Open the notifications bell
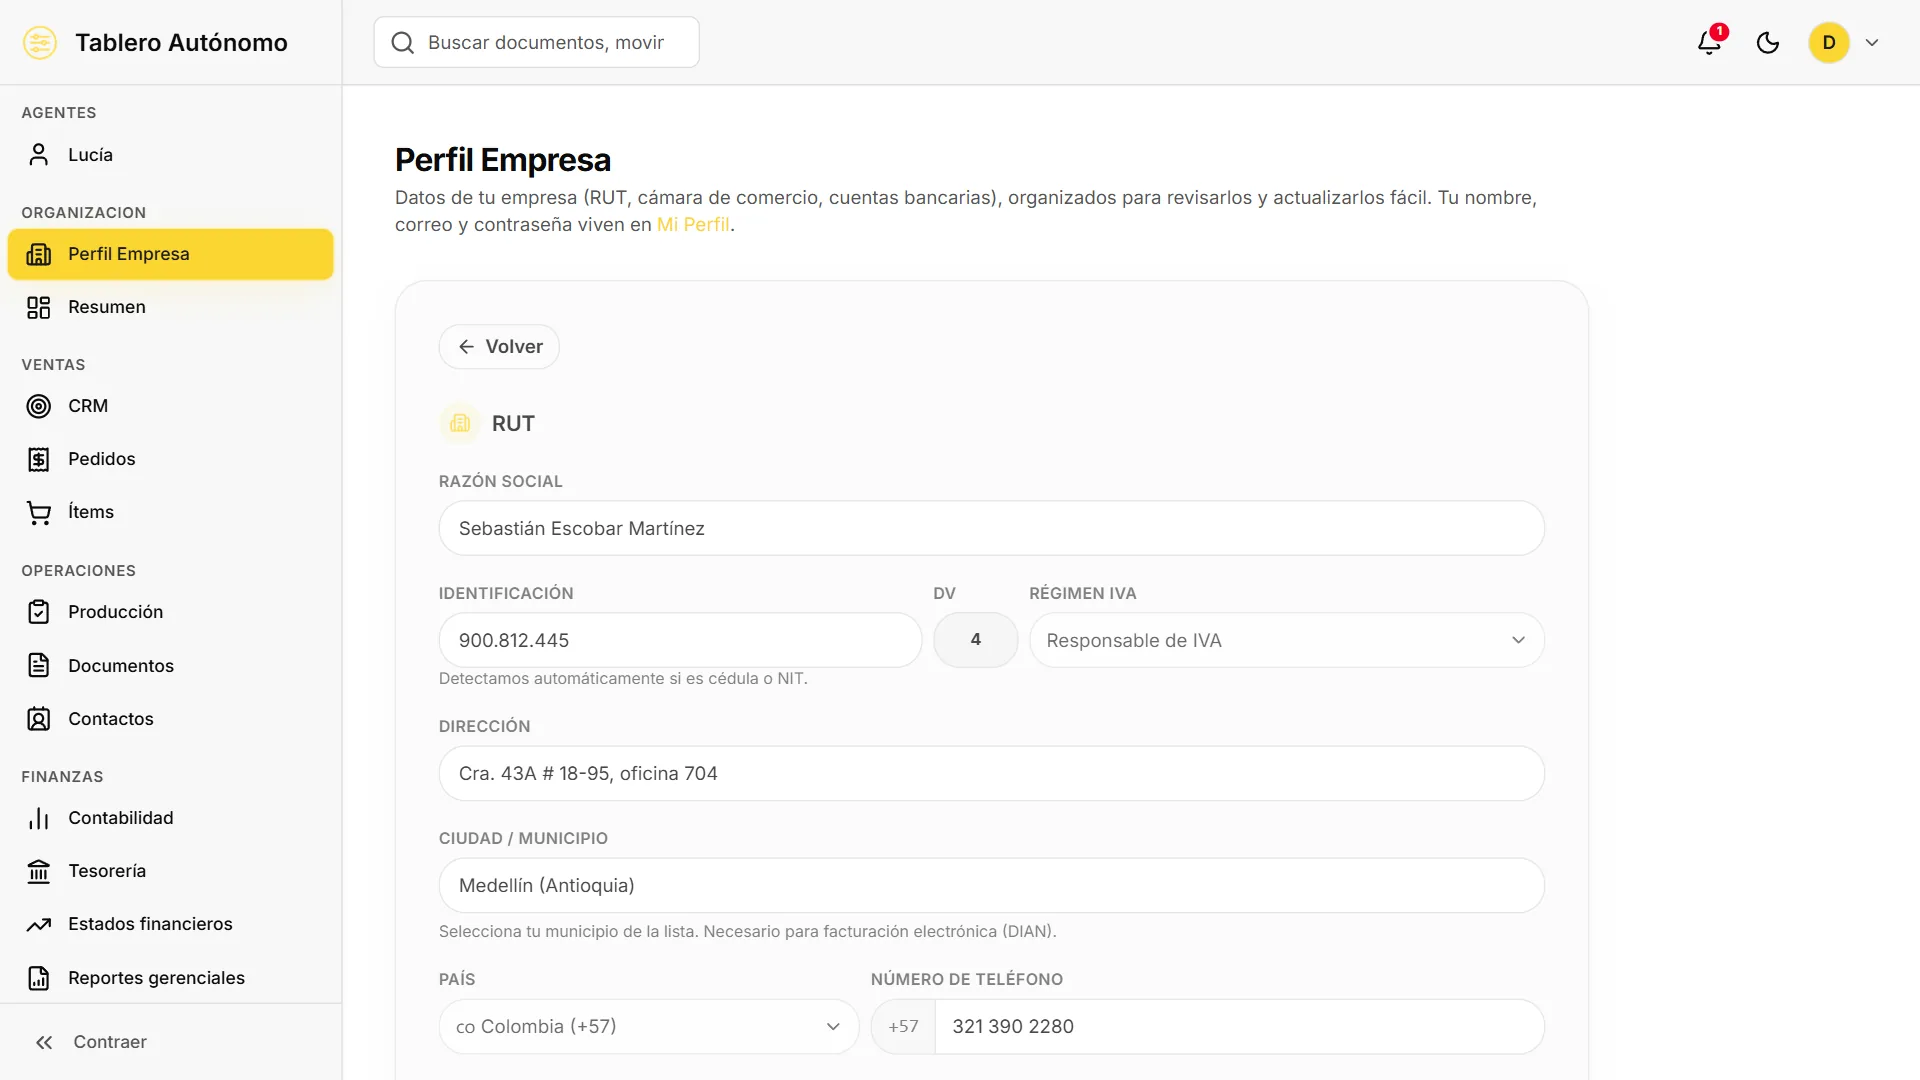 click(1709, 42)
